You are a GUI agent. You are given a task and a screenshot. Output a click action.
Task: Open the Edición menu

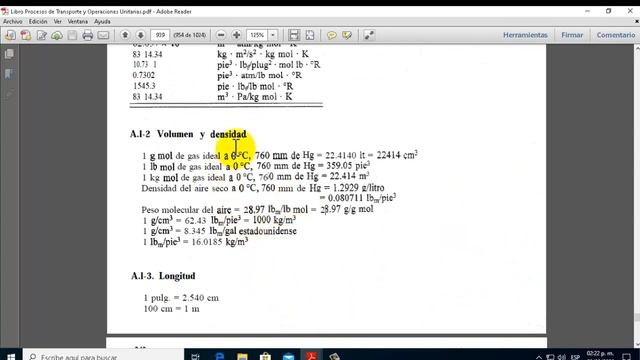[x=38, y=22]
